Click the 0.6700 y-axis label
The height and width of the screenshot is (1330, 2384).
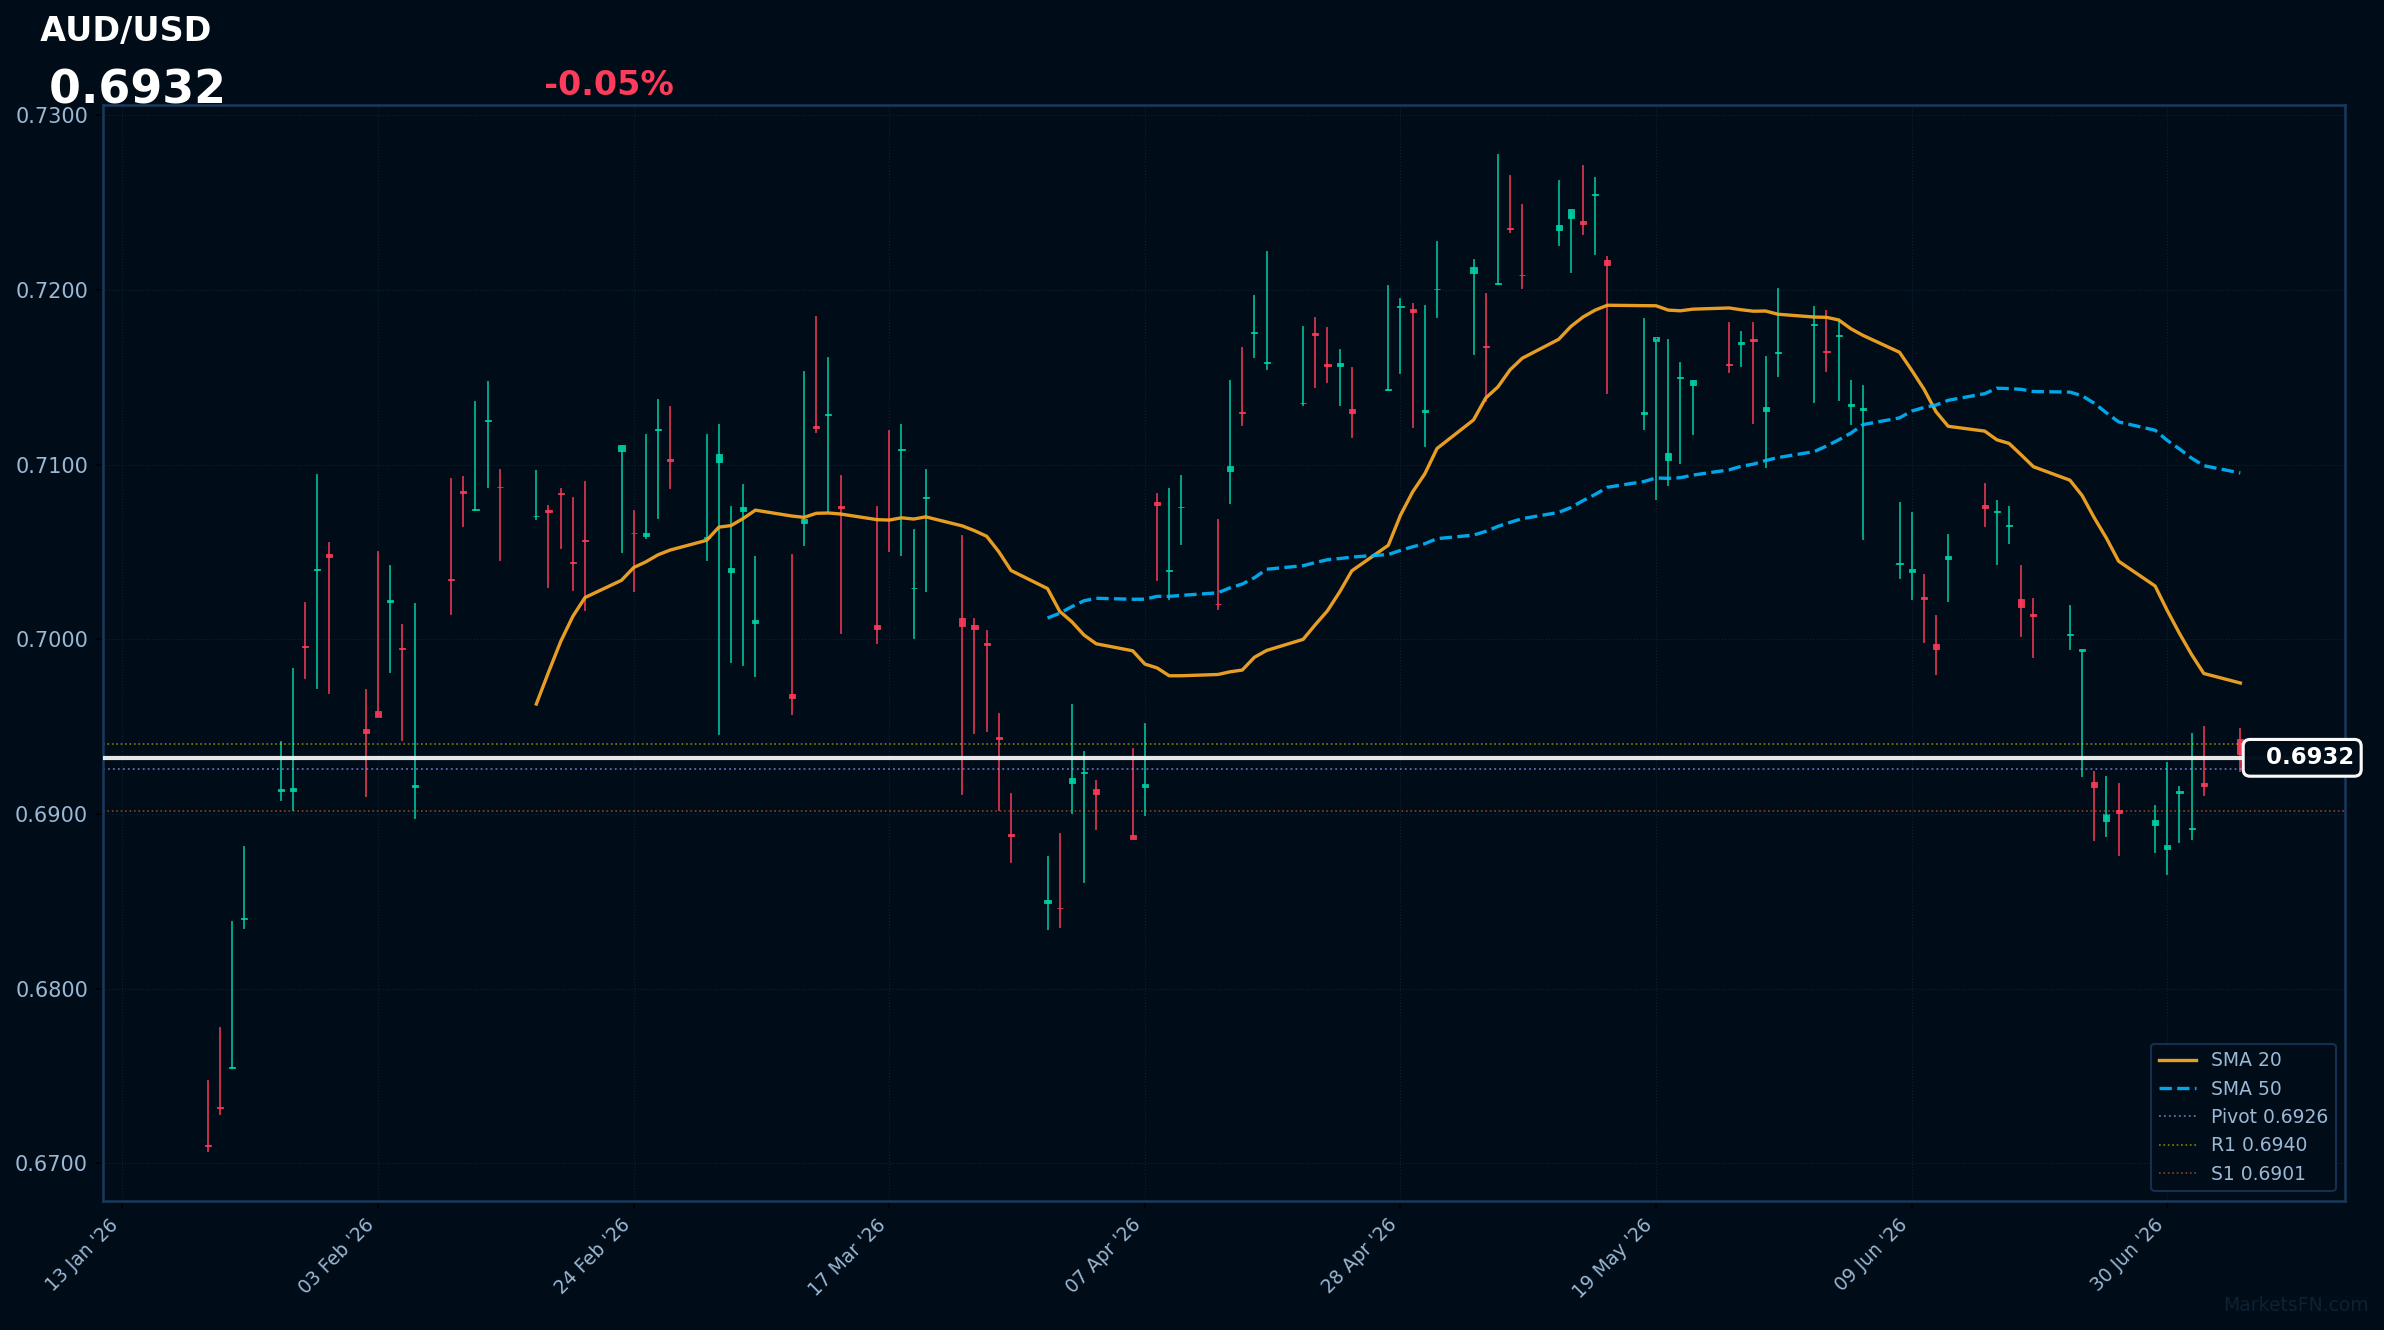pos(52,1164)
